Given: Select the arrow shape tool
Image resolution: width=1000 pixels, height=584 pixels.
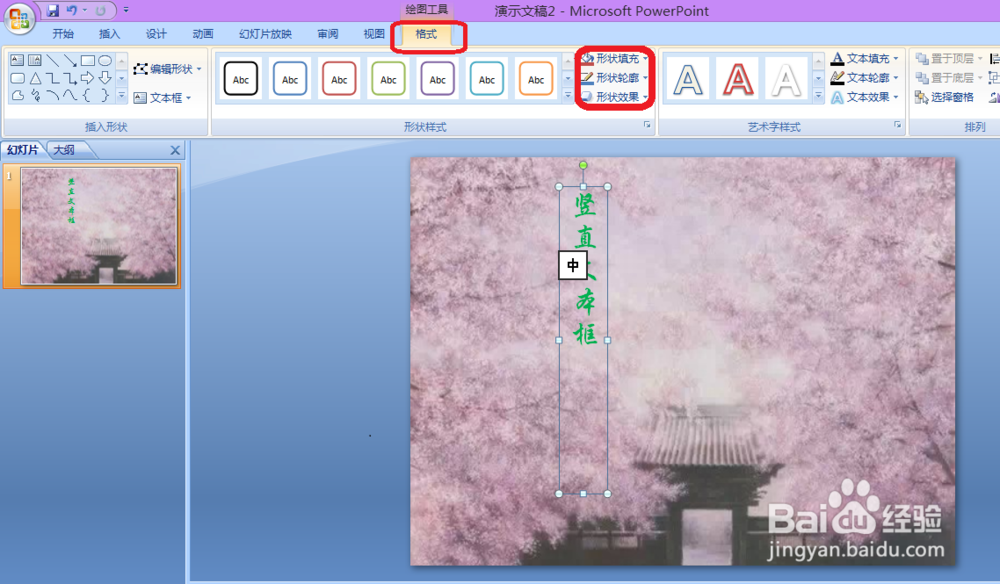Looking at the screenshot, I should pyautogui.click(x=70, y=61).
